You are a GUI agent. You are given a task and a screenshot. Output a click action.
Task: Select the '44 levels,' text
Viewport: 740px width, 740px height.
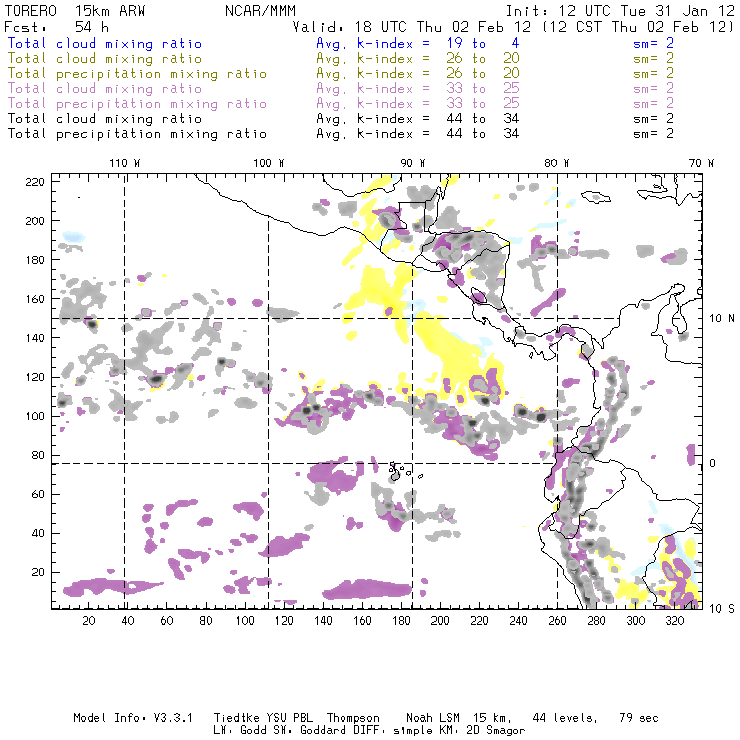565,718
